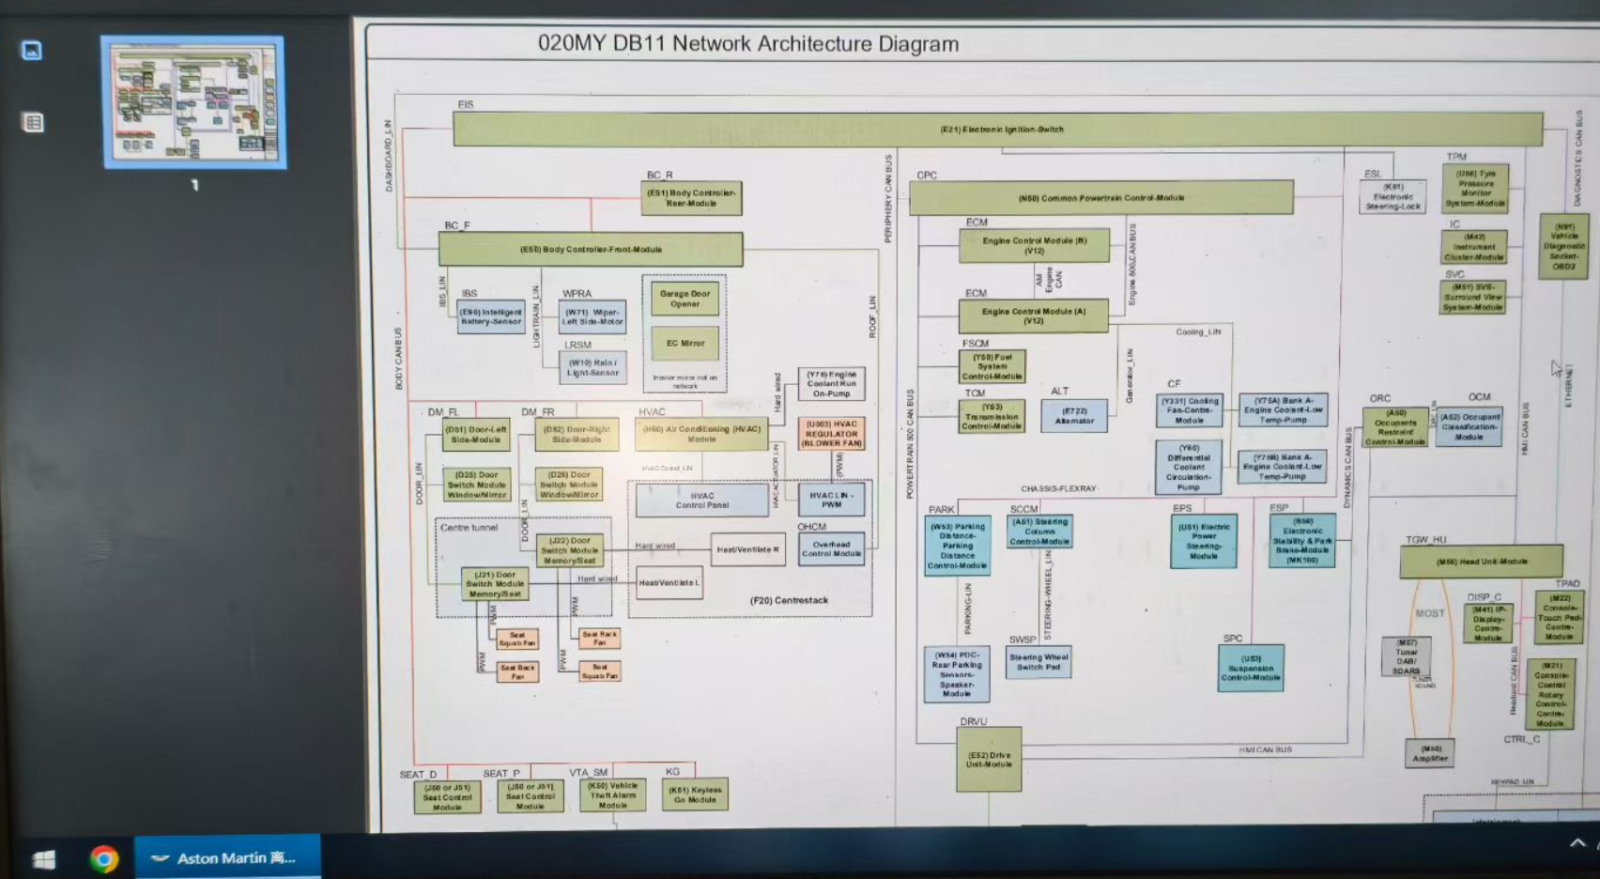The height and width of the screenshot is (879, 1600).
Task: Open the Windows Start menu
Action: click(x=43, y=859)
